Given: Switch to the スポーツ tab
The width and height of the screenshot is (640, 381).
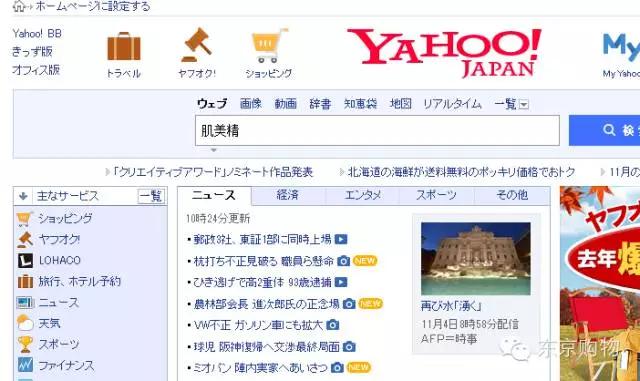Looking at the screenshot, I should point(437,195).
